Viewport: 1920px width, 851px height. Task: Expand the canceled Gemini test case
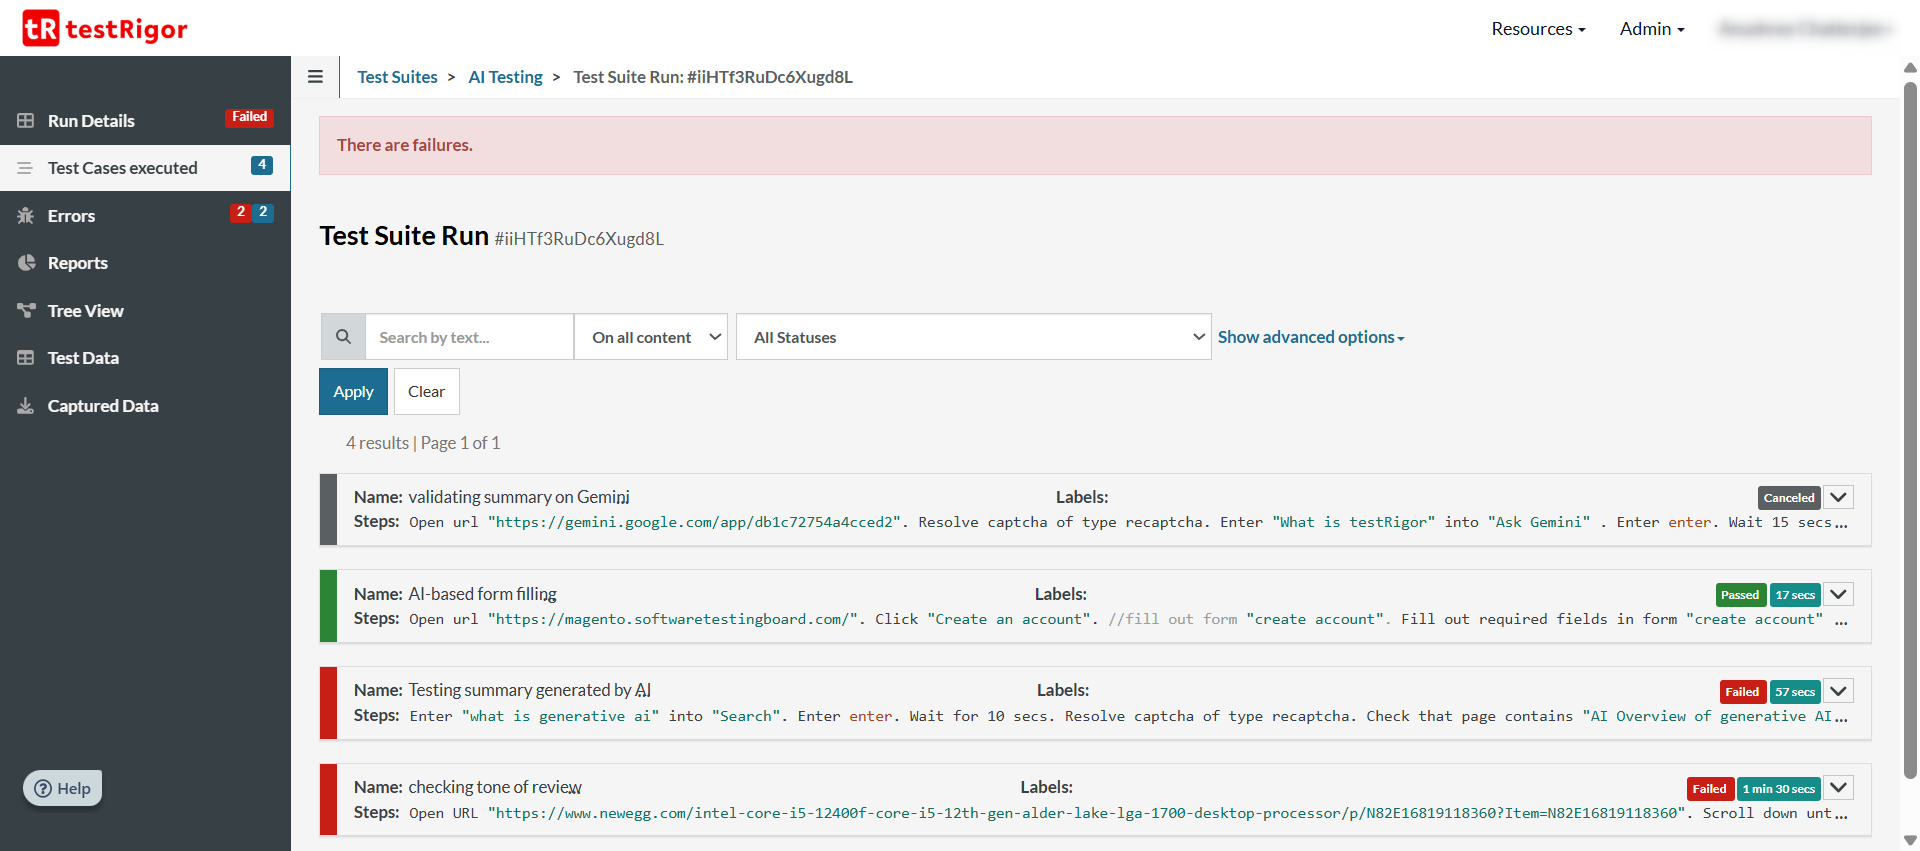pyautogui.click(x=1838, y=497)
